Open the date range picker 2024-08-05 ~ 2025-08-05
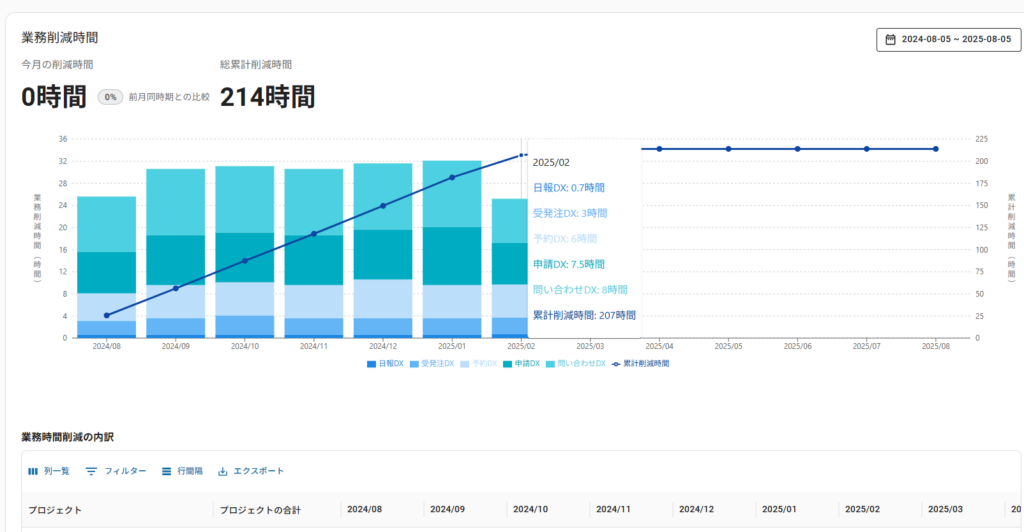Viewport: 1024px width, 532px height. coord(948,39)
